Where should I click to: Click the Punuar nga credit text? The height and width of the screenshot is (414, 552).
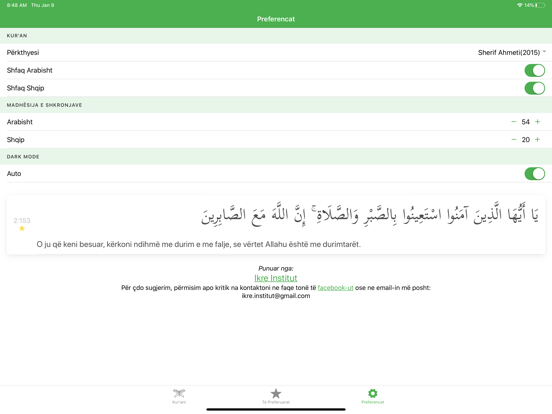tap(276, 269)
